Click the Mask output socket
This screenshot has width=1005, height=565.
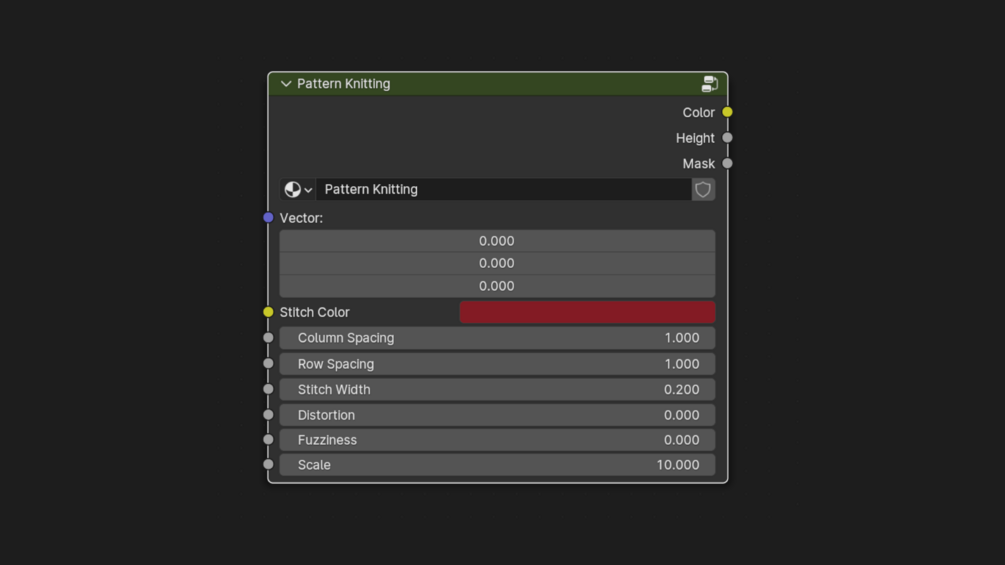[727, 163]
